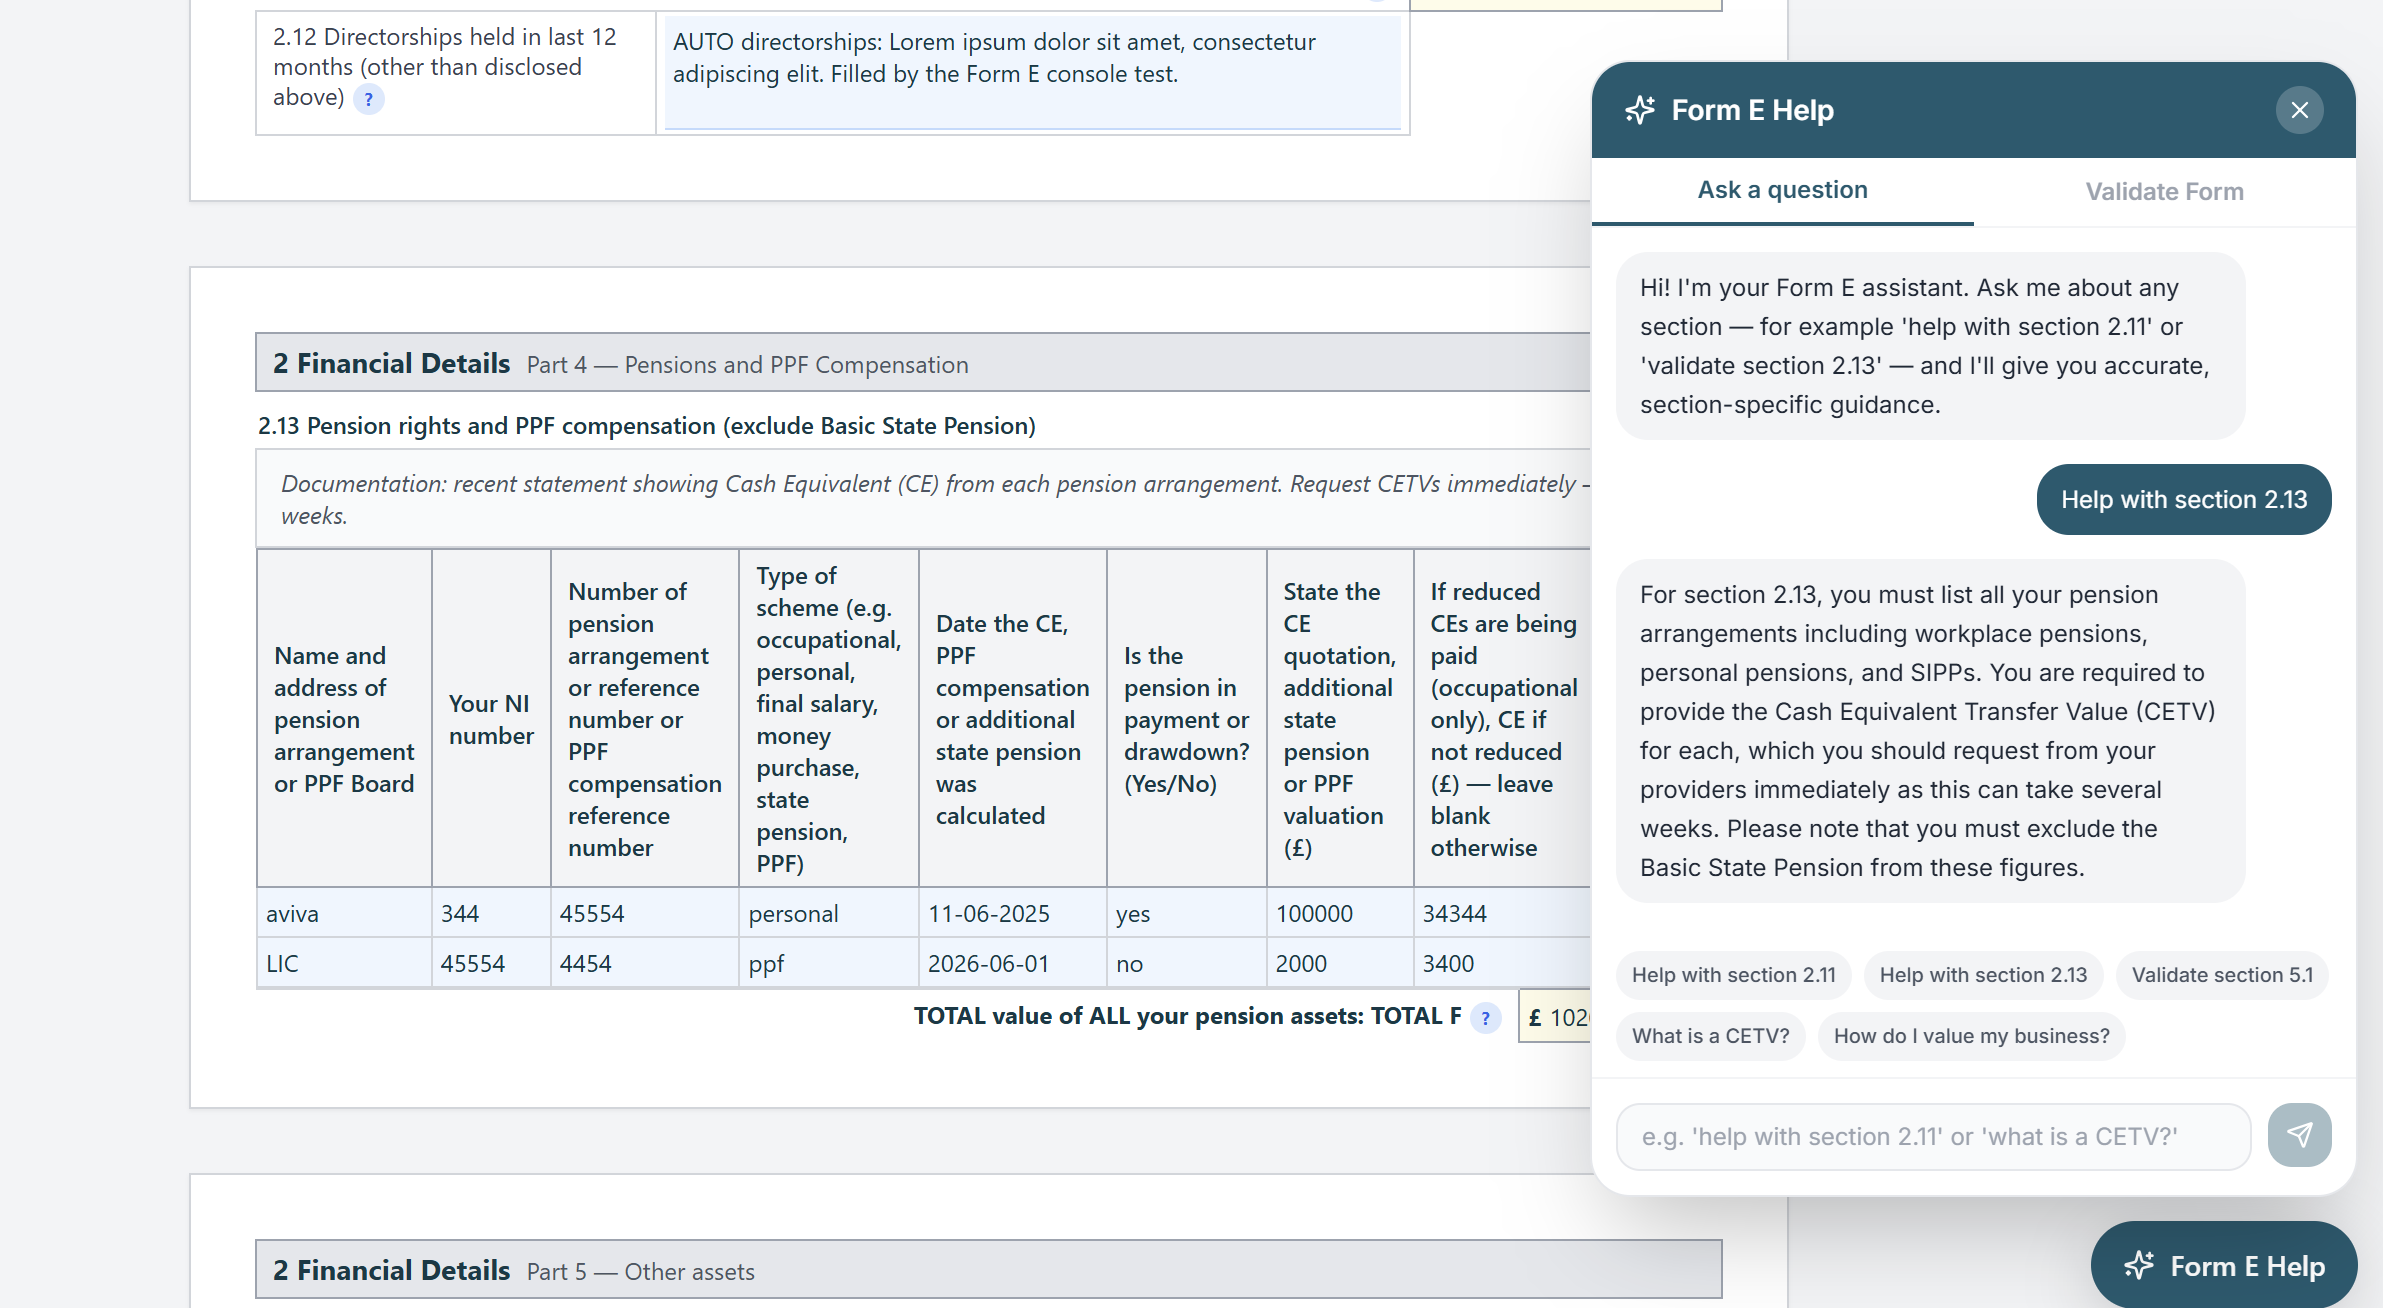
Task: Click the in-payment cell 'yes'
Action: coord(1187,913)
